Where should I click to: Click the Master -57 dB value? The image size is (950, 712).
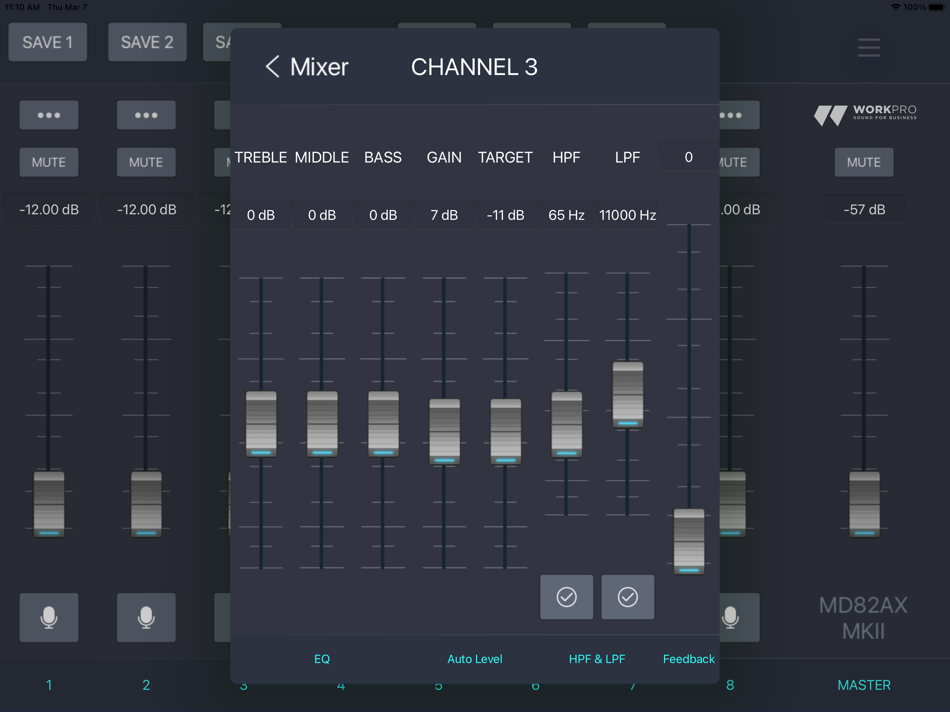[864, 210]
